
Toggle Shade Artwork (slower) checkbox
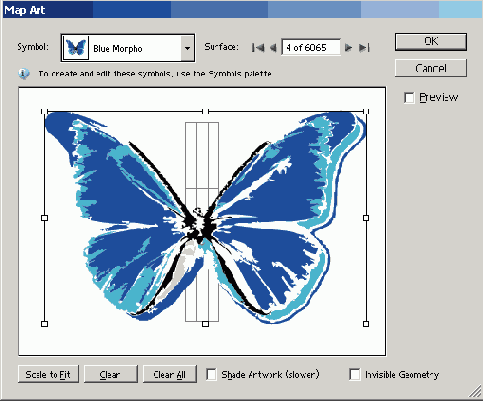tap(211, 374)
